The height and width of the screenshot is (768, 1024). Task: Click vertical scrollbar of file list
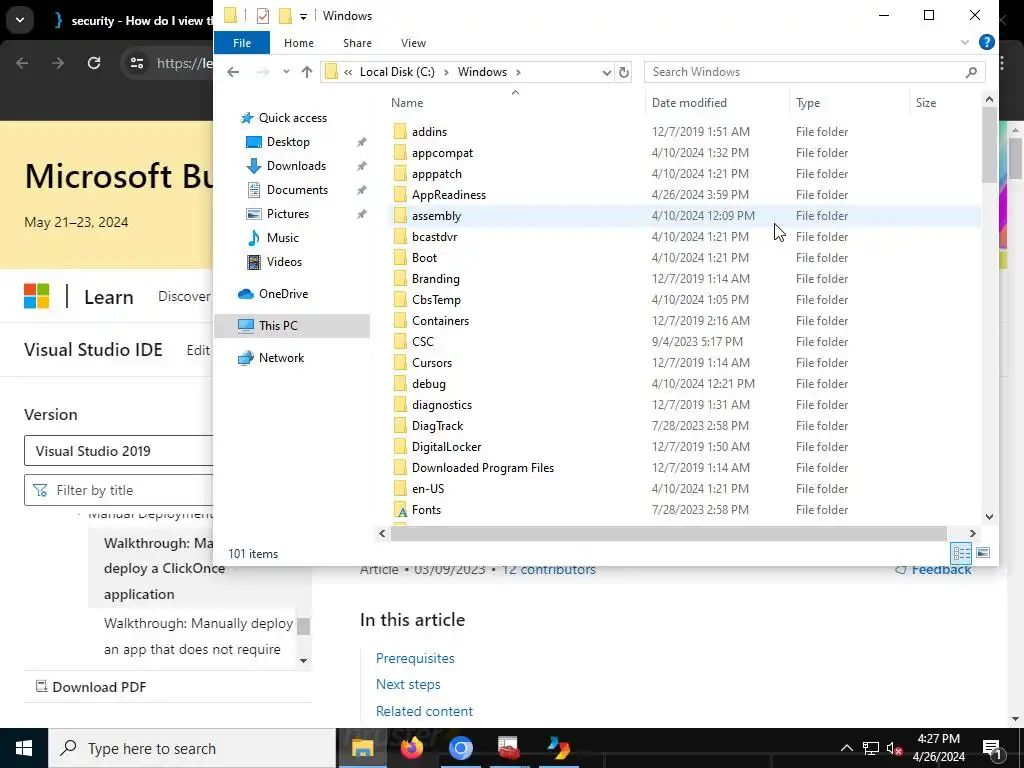click(x=989, y=144)
